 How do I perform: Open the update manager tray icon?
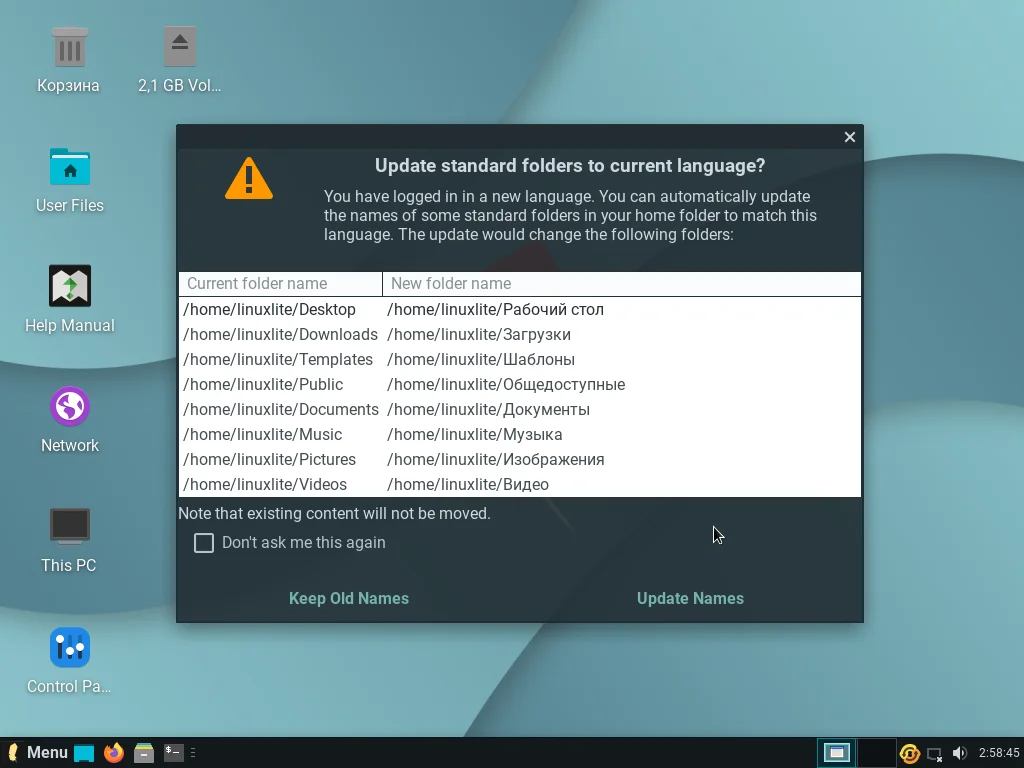pyautogui.click(x=909, y=753)
